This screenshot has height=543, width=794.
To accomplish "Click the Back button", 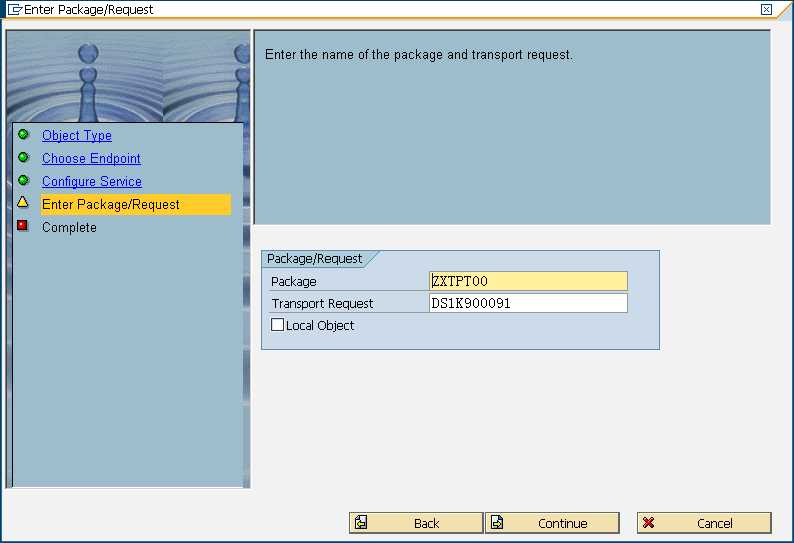I will click(x=416, y=523).
